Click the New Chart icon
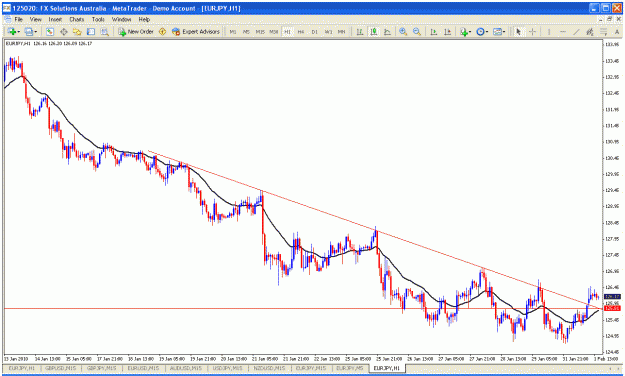 tap(12, 31)
